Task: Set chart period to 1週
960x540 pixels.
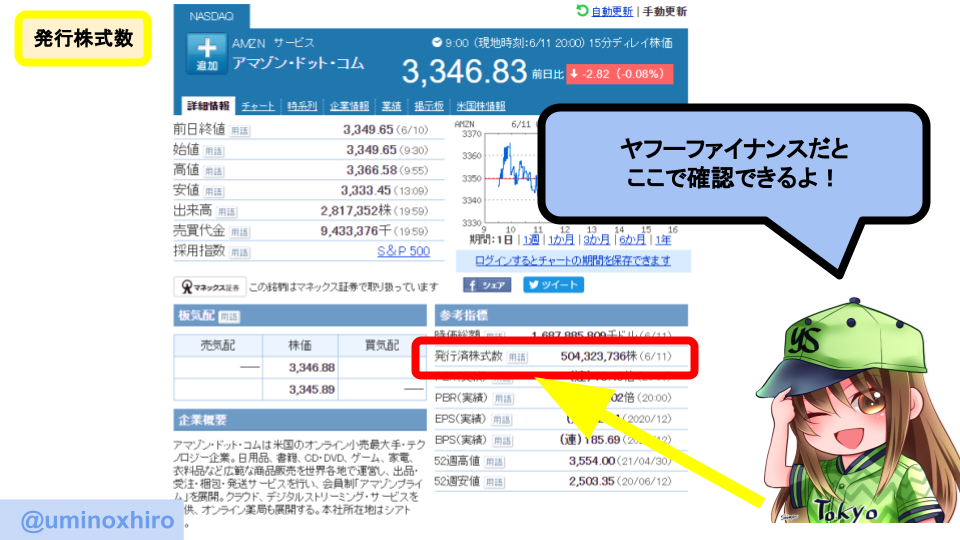Action: click(531, 239)
